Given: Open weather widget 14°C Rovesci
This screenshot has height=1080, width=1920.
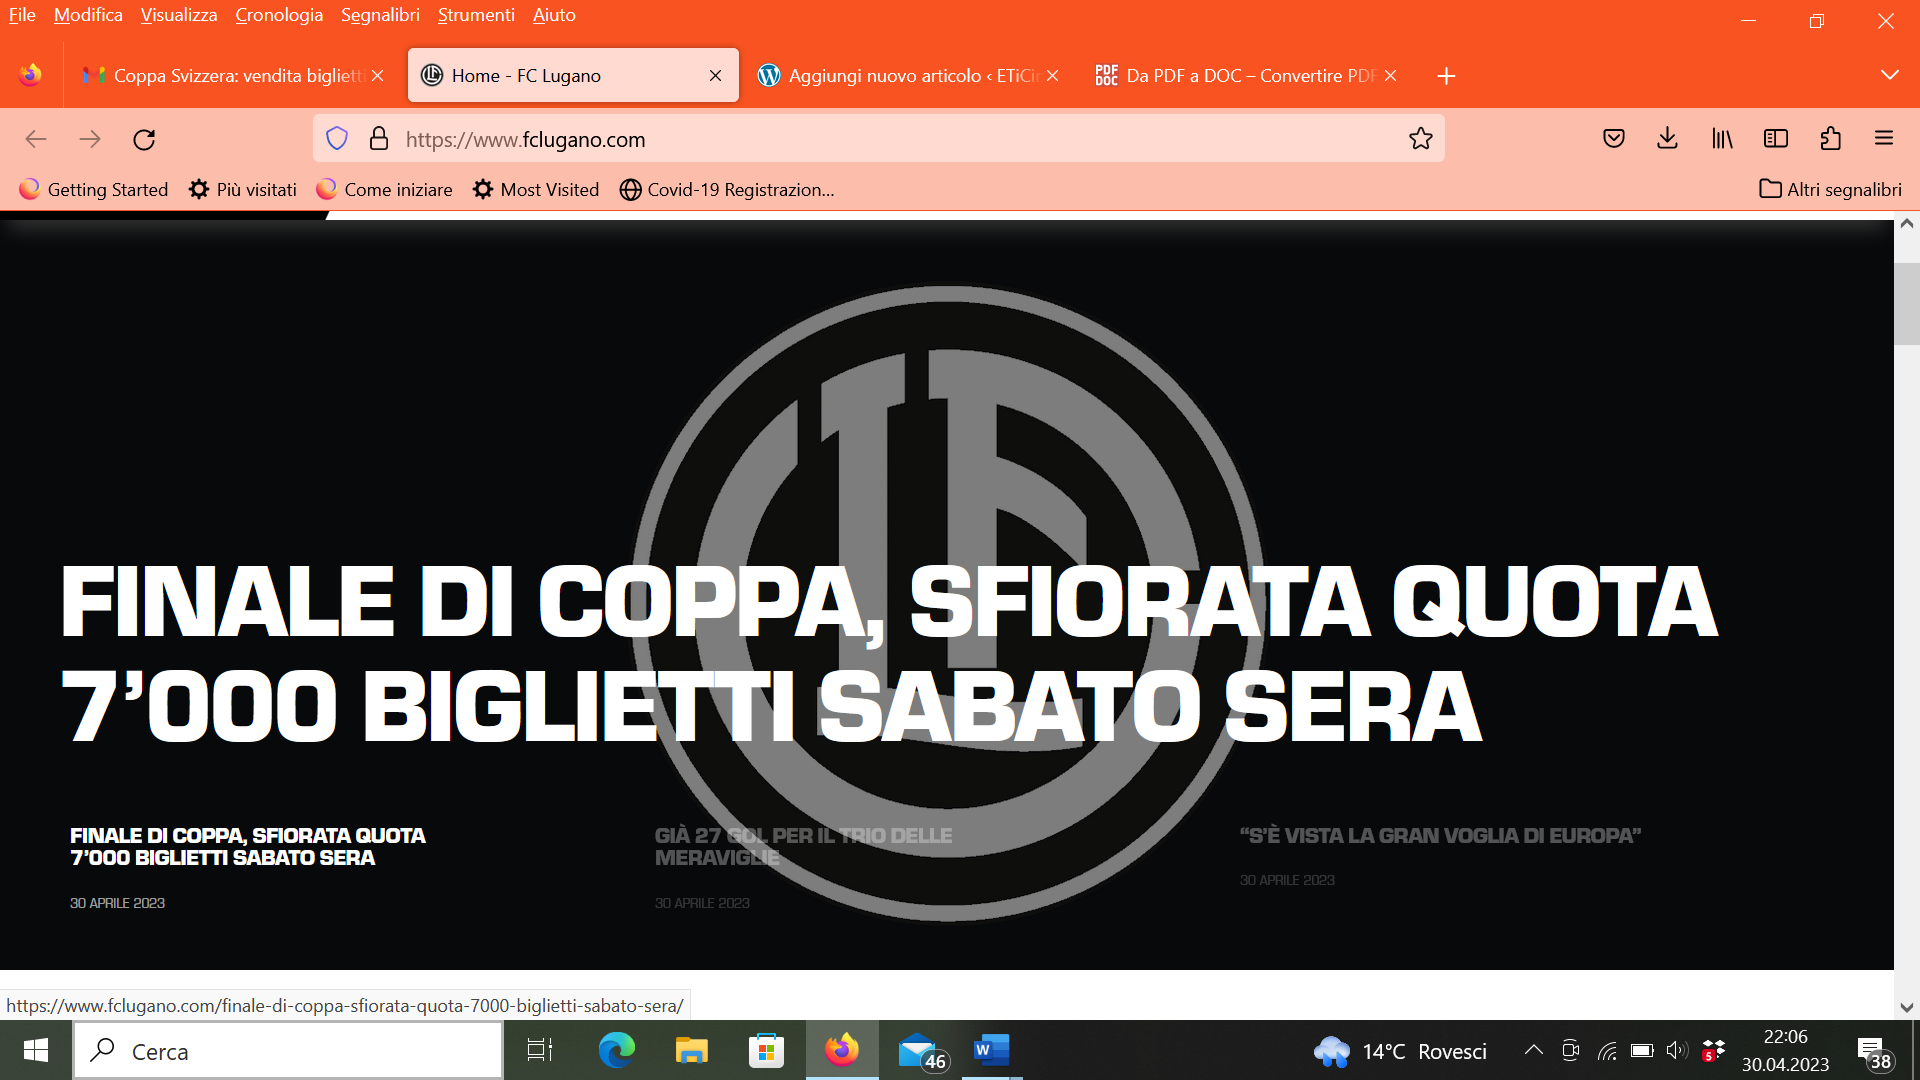Looking at the screenshot, I should tap(1400, 1051).
